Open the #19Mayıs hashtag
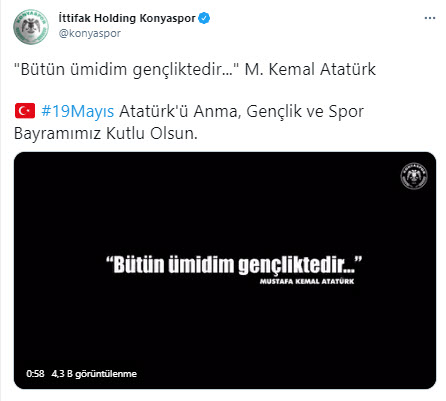 coord(77,111)
